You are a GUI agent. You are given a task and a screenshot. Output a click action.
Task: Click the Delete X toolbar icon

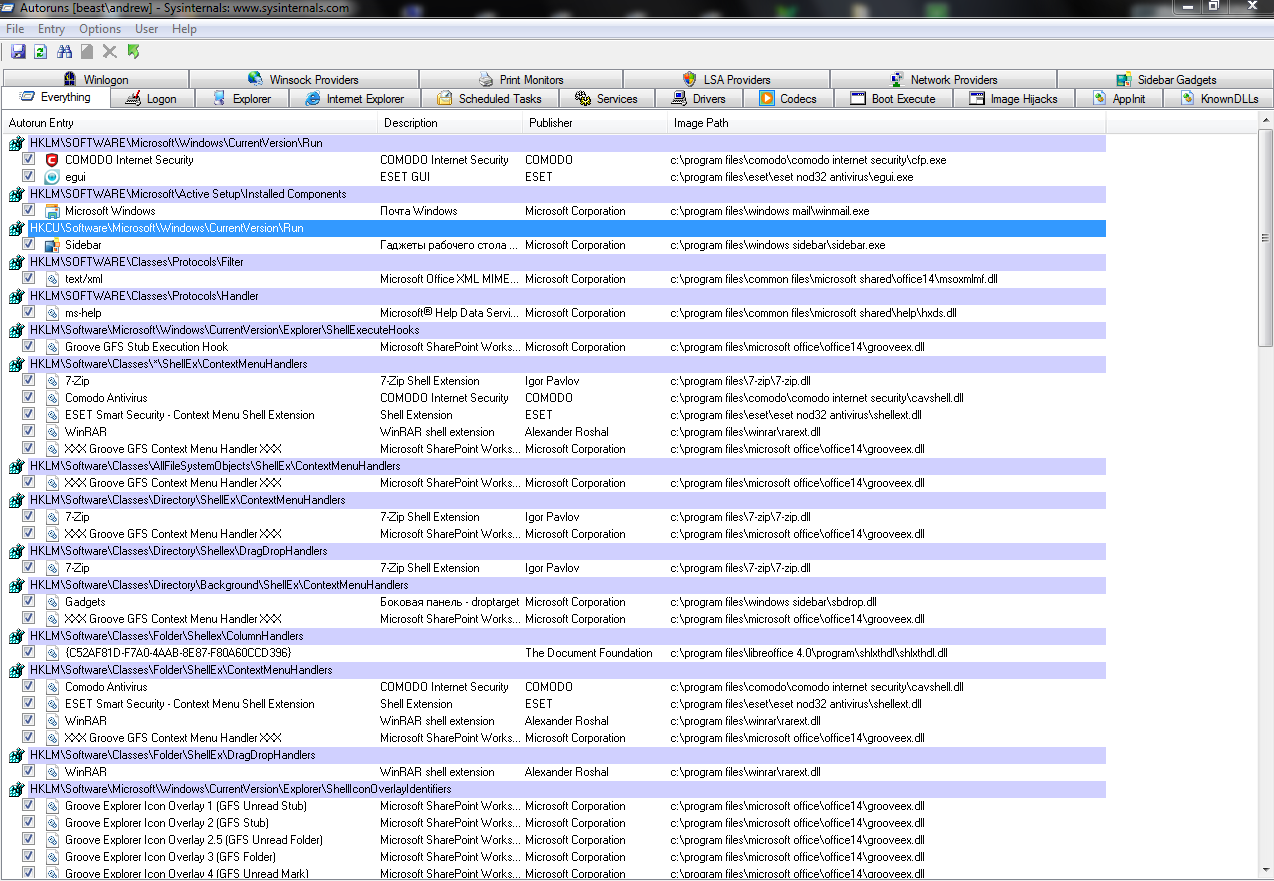(x=110, y=51)
